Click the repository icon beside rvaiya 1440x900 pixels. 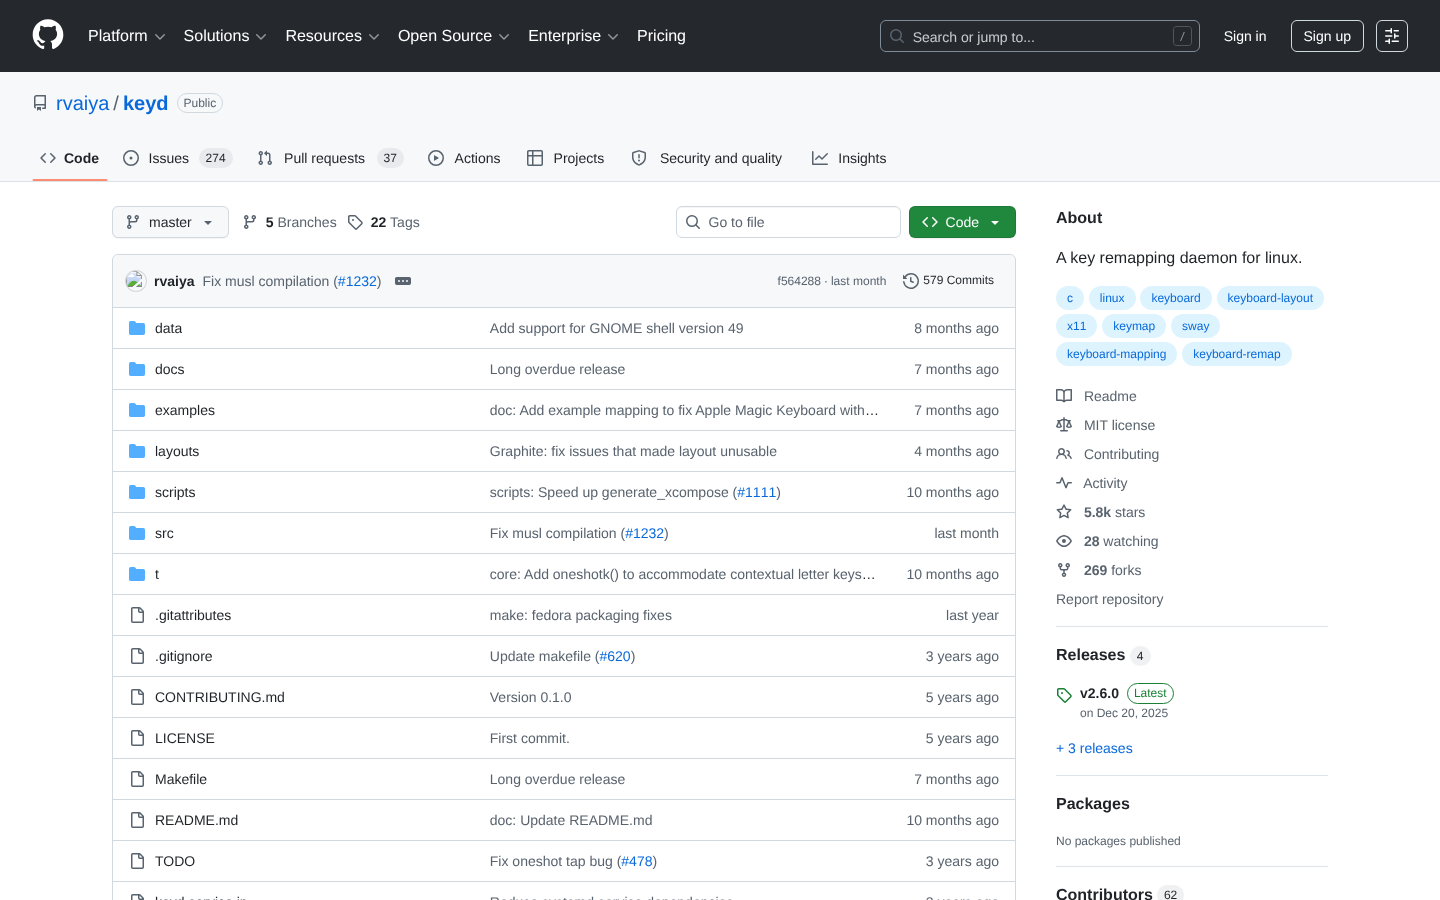pyautogui.click(x=40, y=103)
